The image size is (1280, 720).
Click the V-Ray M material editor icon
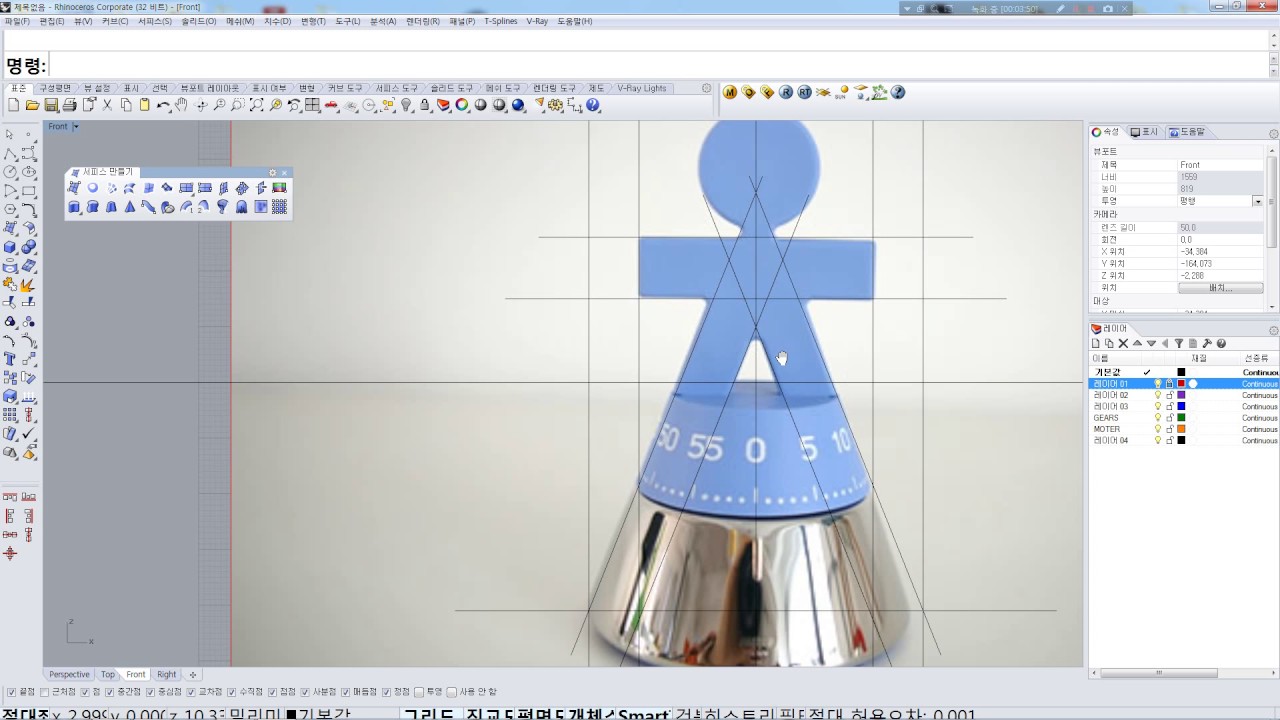point(730,92)
